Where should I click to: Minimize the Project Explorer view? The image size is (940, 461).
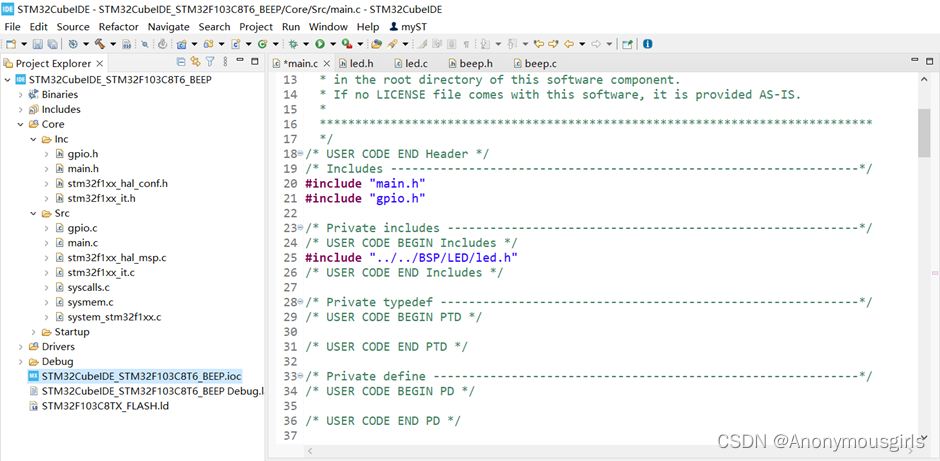(x=240, y=61)
